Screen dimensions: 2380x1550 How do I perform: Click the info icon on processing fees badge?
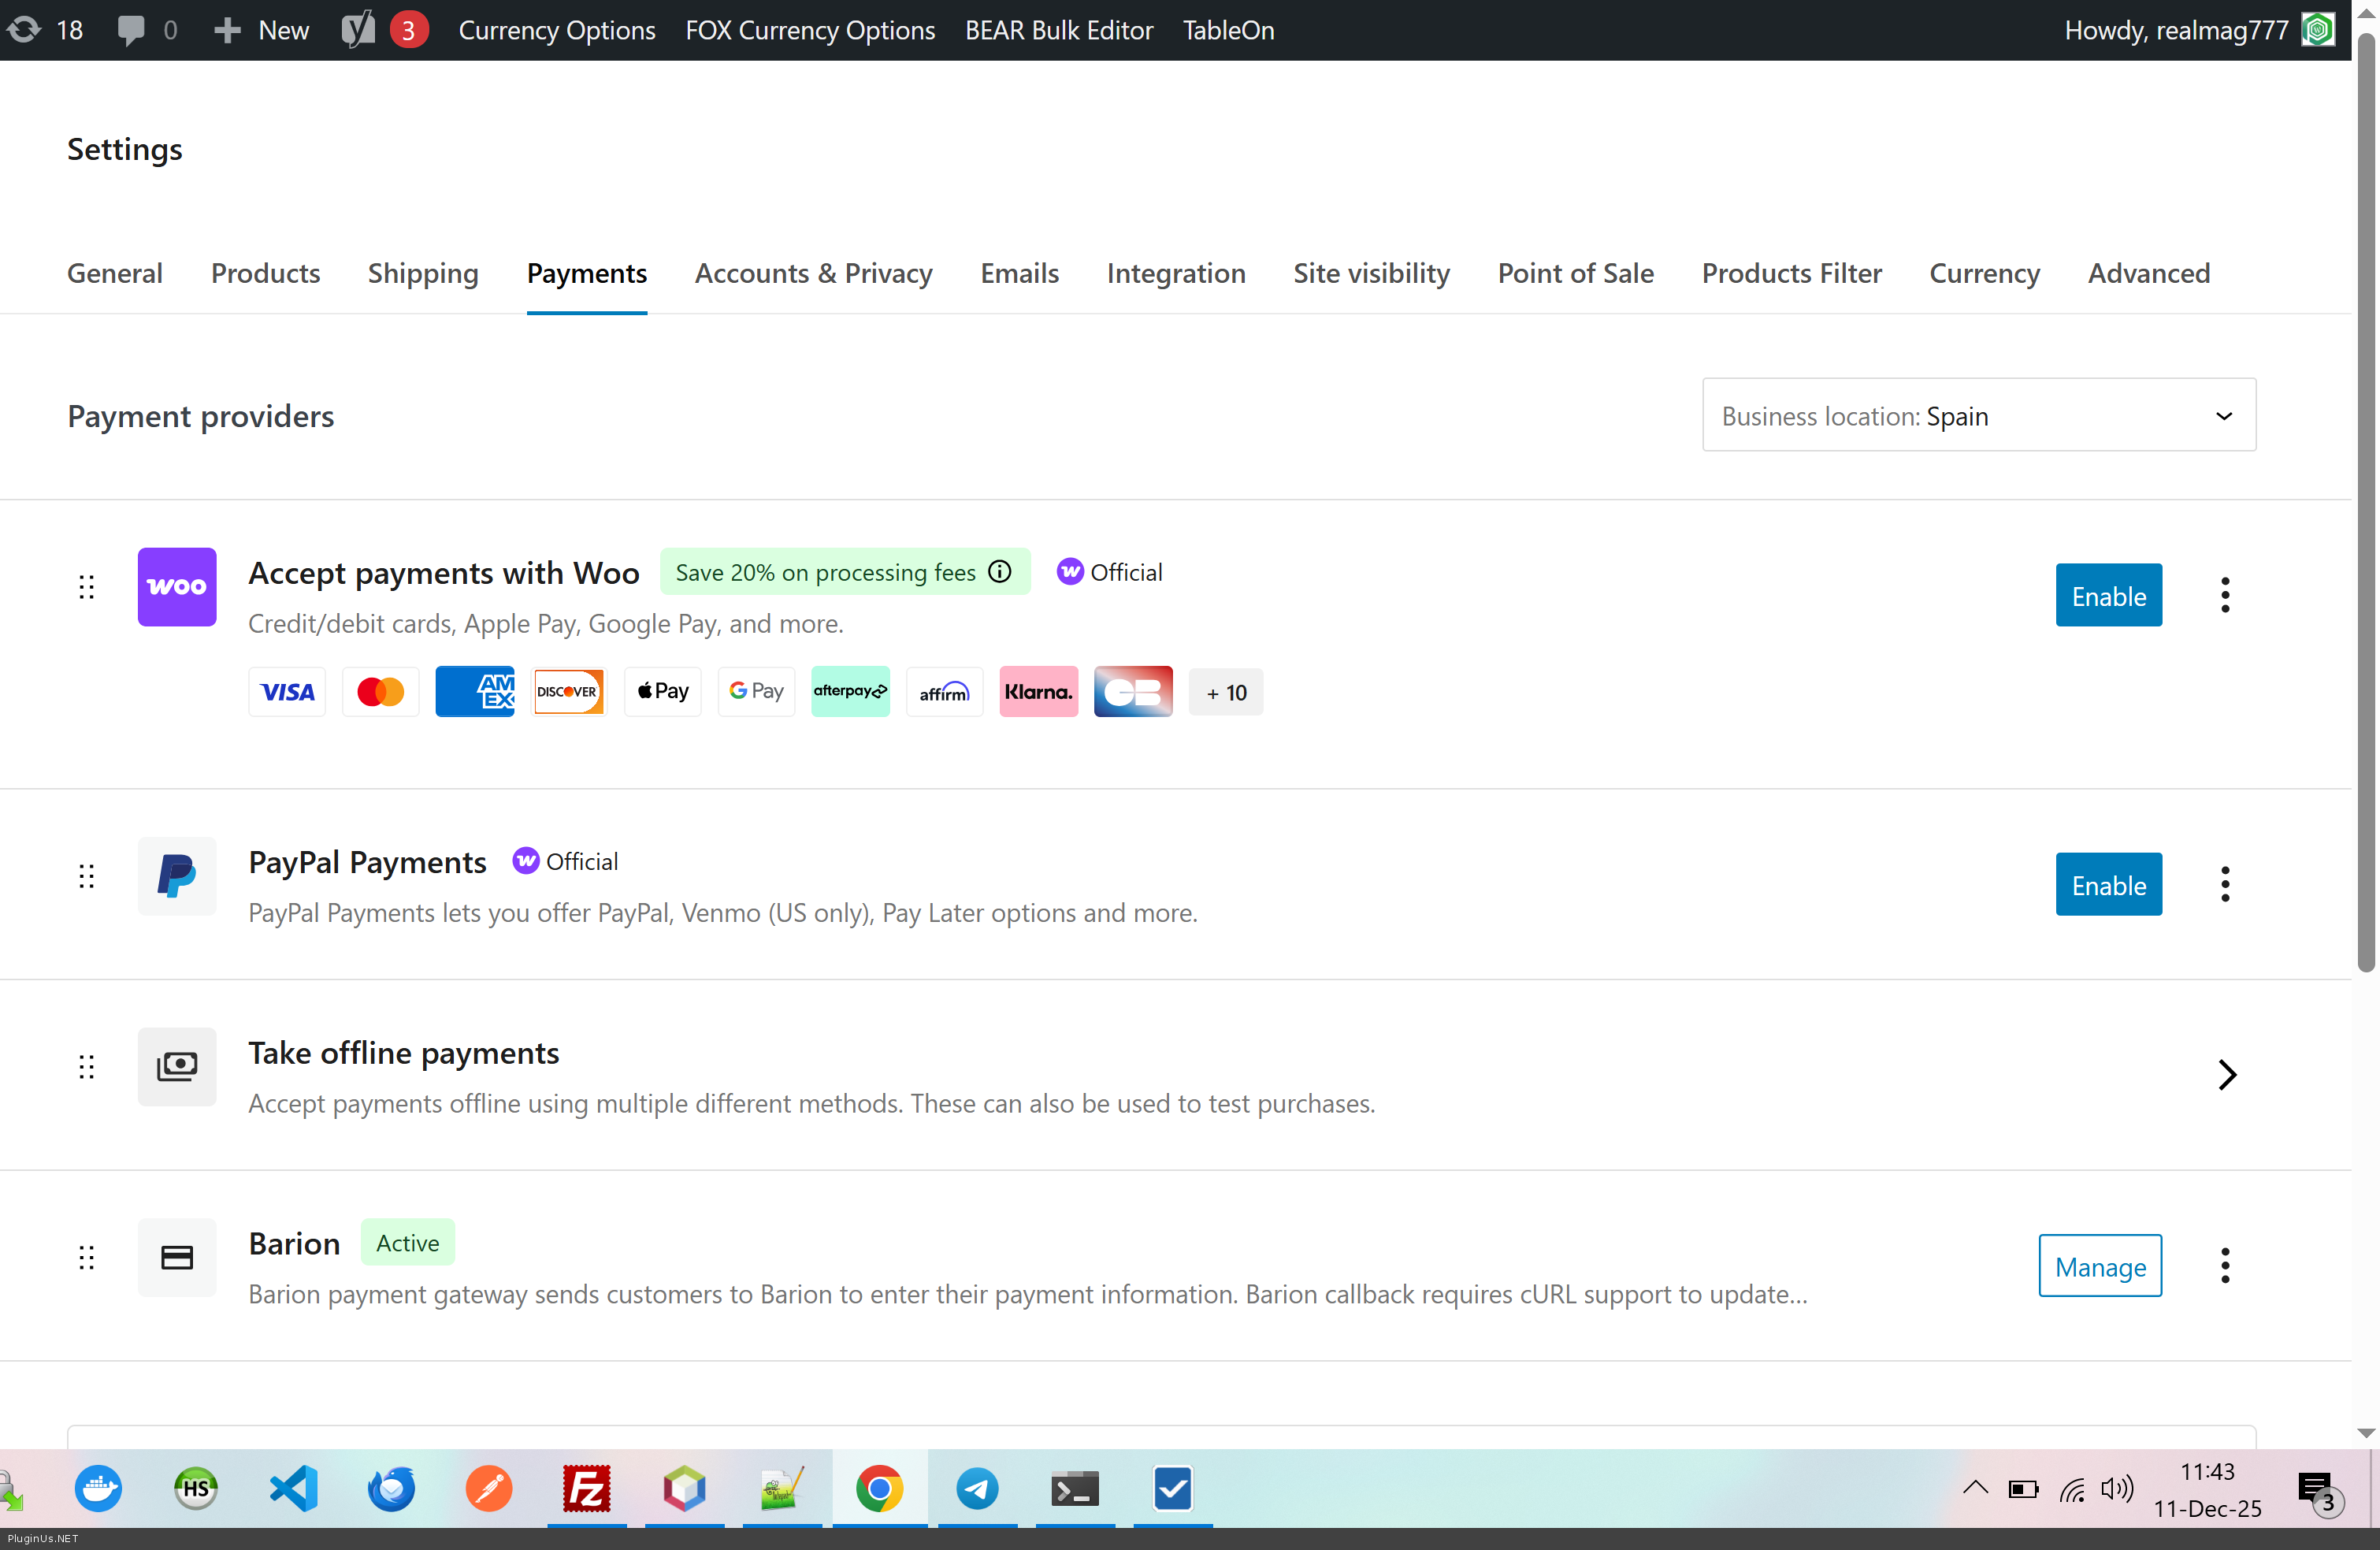(999, 571)
